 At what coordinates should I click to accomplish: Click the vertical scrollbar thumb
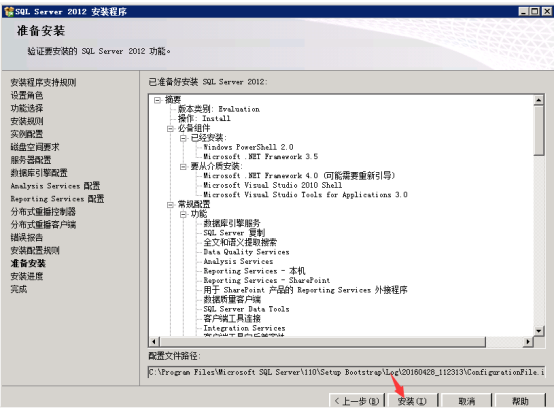538,131
